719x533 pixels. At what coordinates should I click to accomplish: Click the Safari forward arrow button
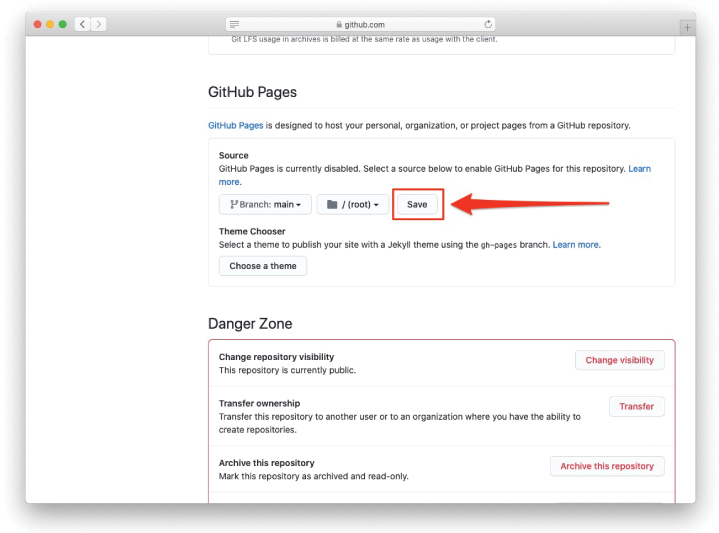(98, 24)
